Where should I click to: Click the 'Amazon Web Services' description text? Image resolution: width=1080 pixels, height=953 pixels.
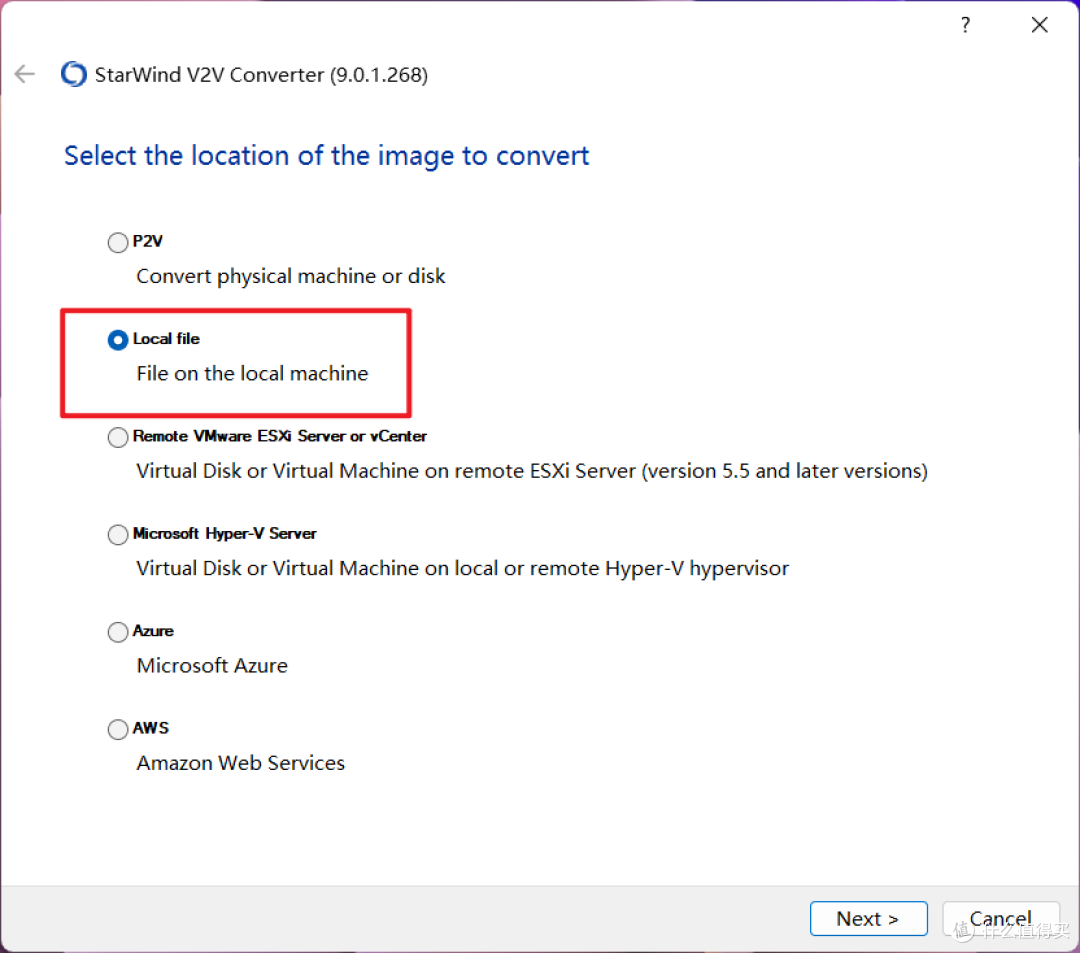(x=241, y=763)
